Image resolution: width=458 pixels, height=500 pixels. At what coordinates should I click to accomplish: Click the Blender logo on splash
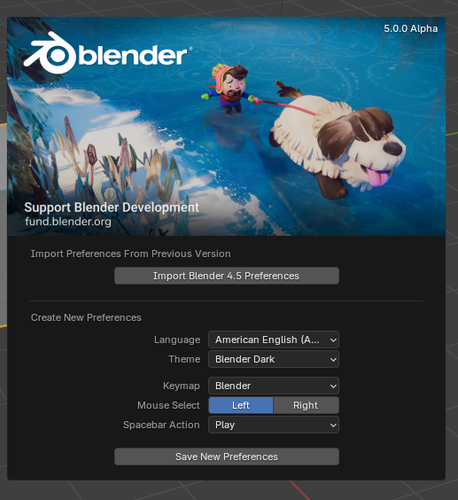(x=107, y=53)
